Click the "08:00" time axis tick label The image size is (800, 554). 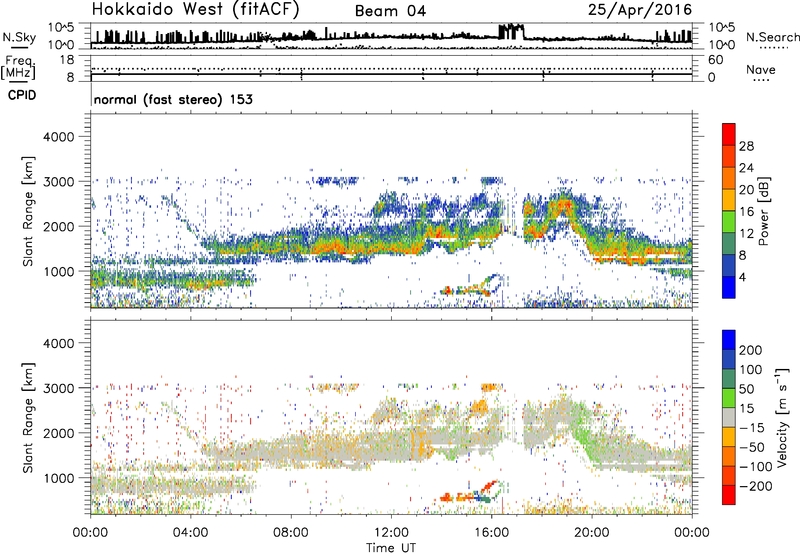(291, 533)
